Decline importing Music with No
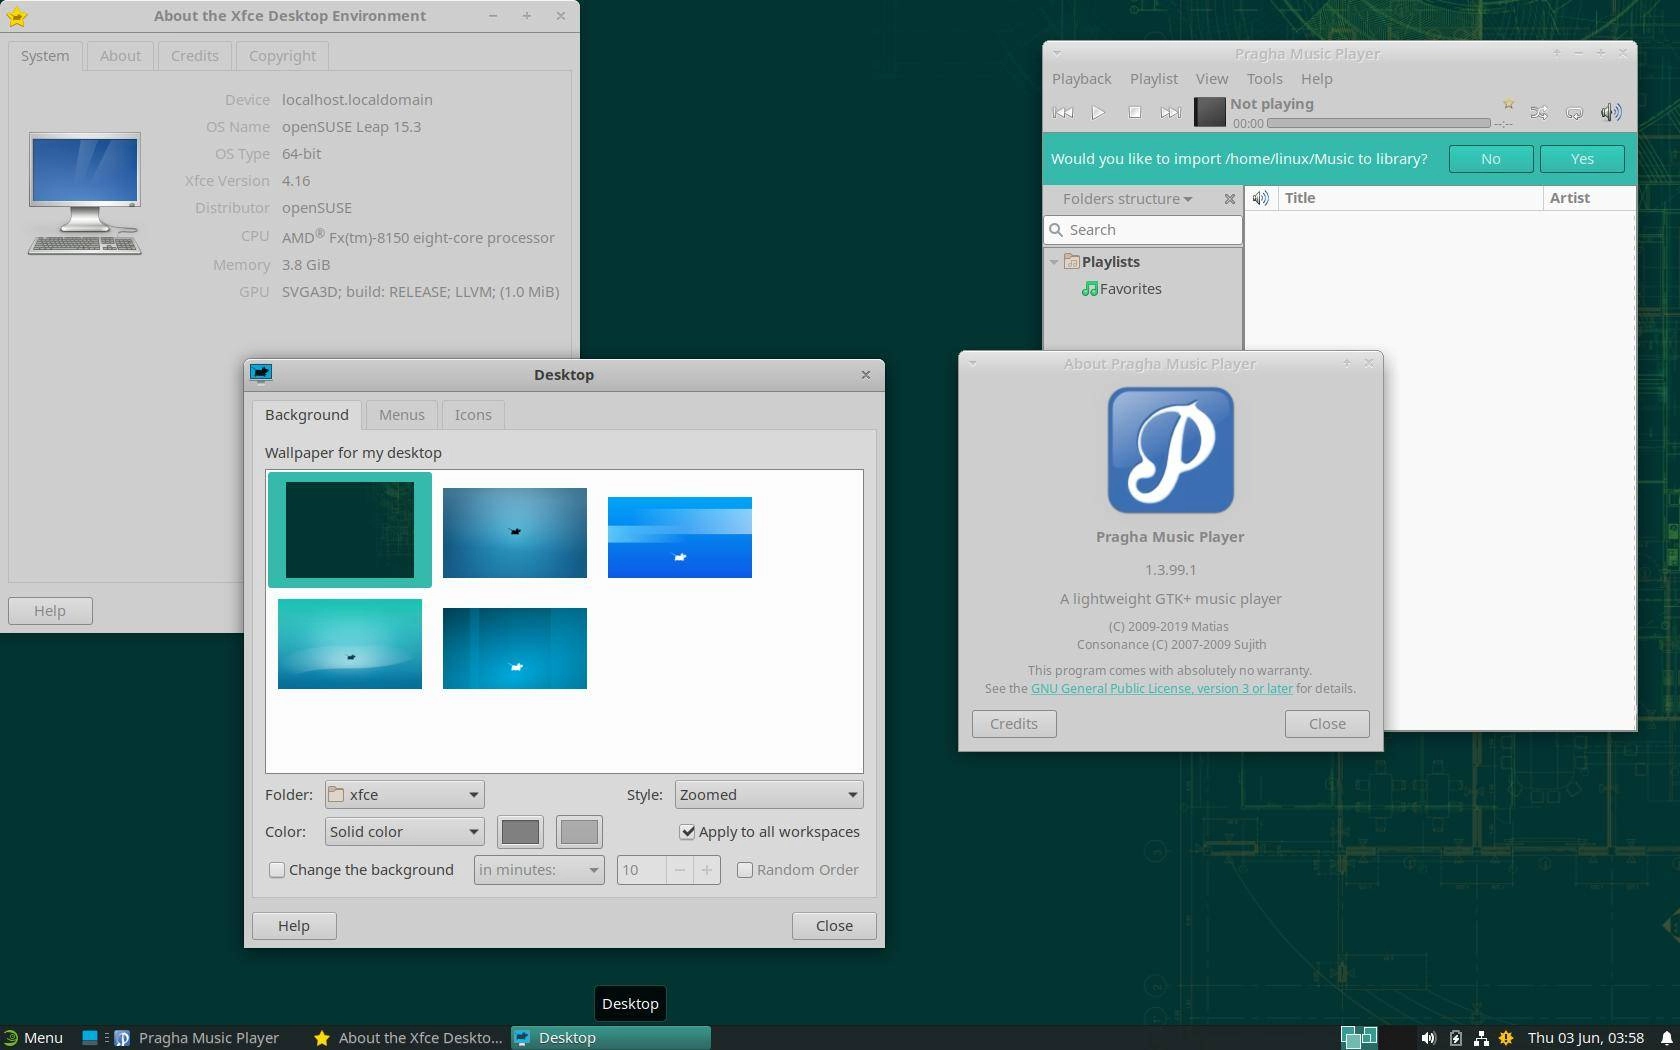Viewport: 1680px width, 1050px height. click(x=1490, y=159)
